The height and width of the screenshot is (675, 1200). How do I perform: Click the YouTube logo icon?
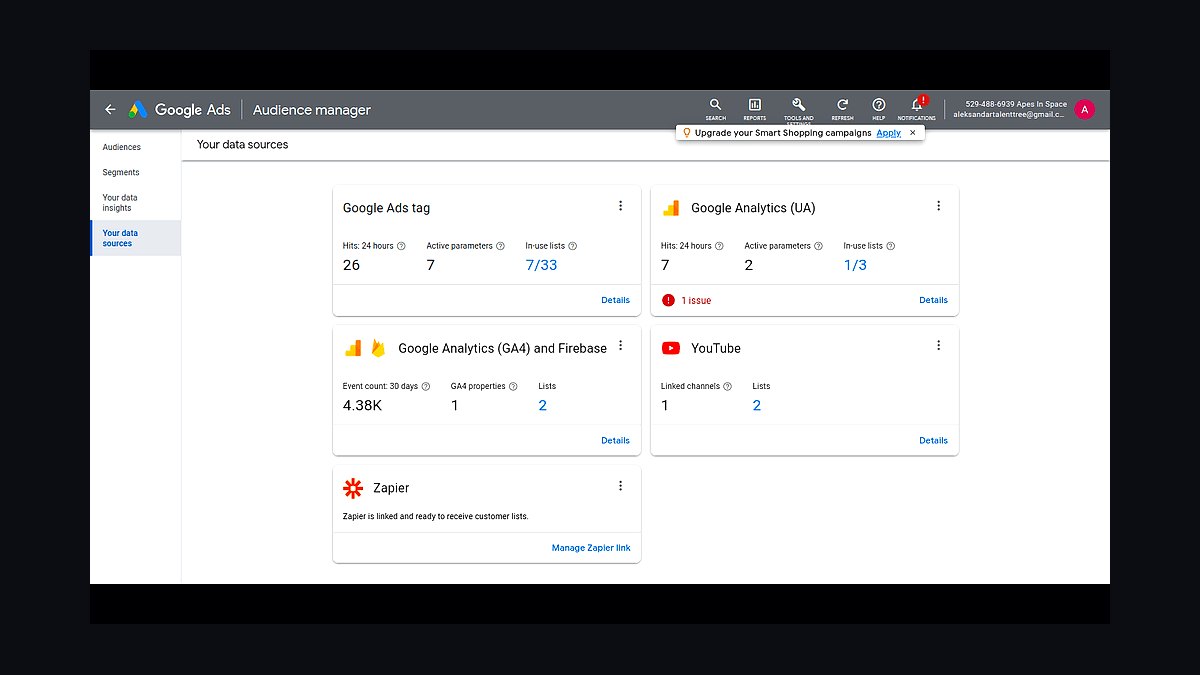coord(671,348)
